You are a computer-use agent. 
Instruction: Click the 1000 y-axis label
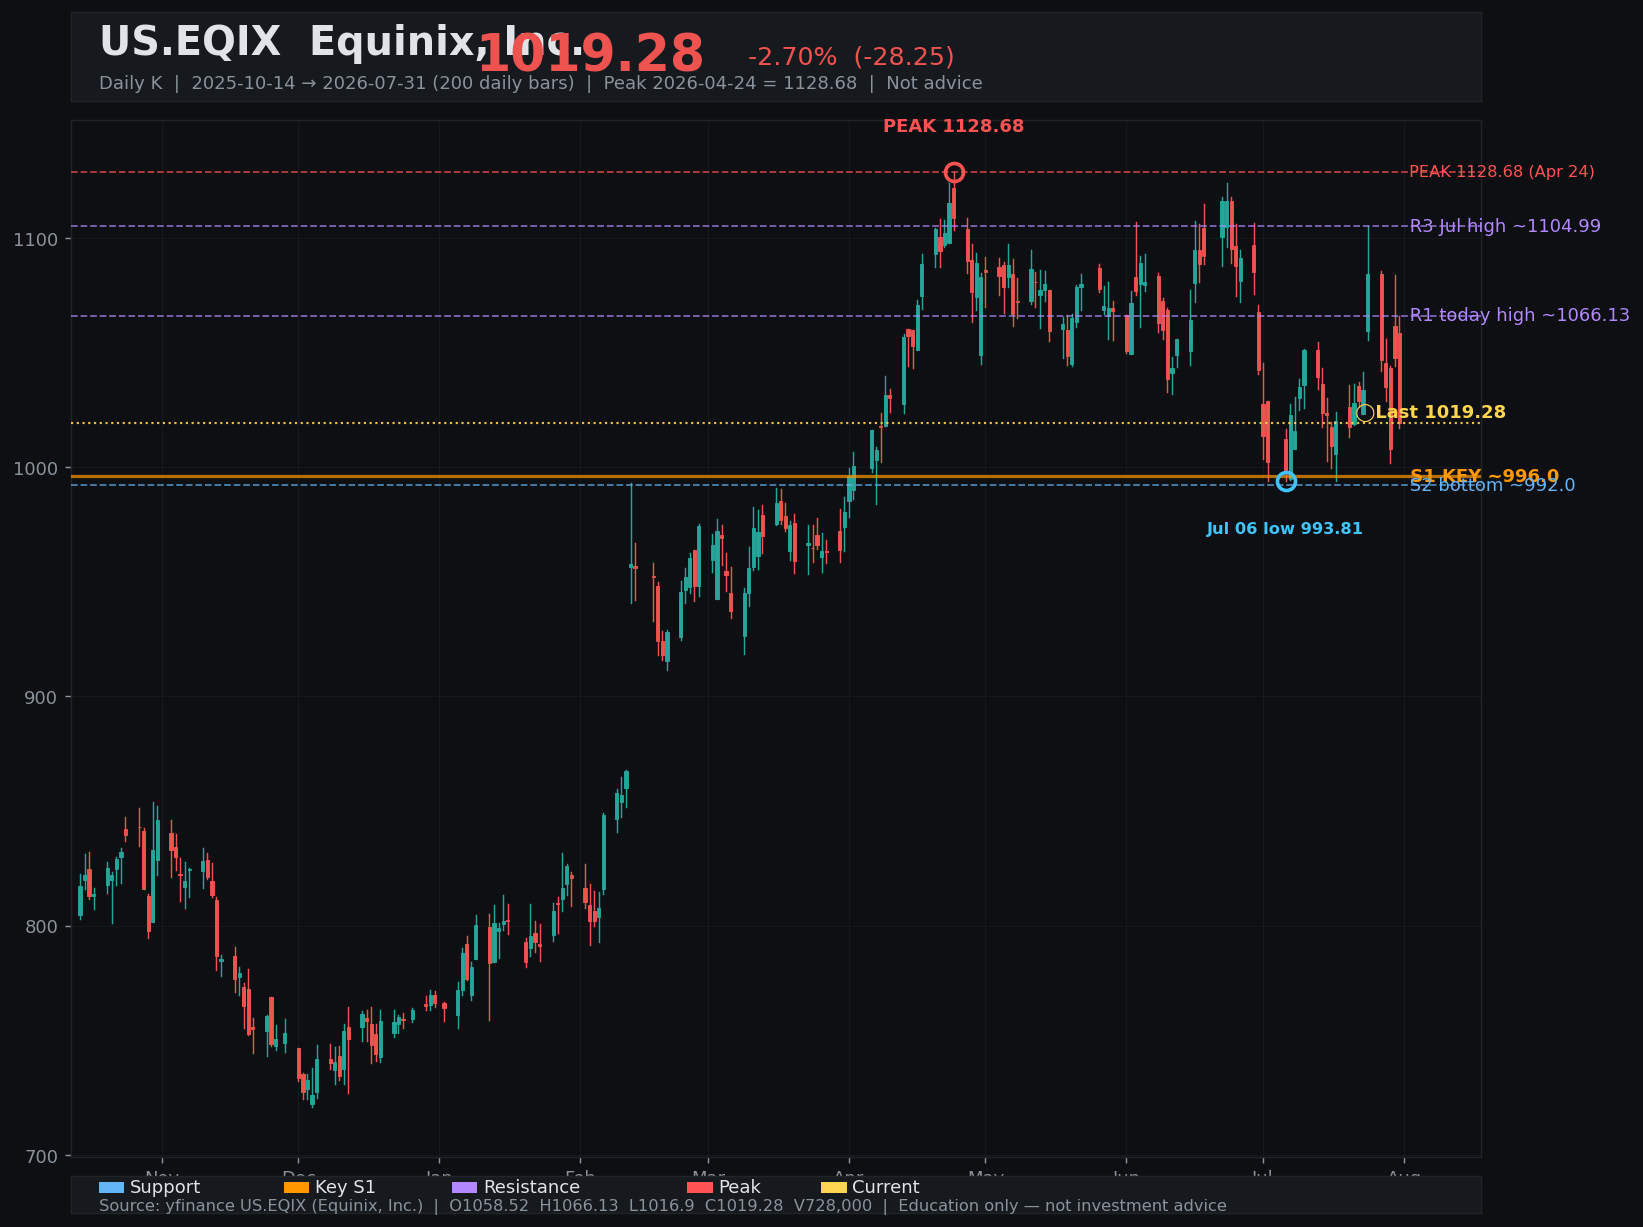35,468
